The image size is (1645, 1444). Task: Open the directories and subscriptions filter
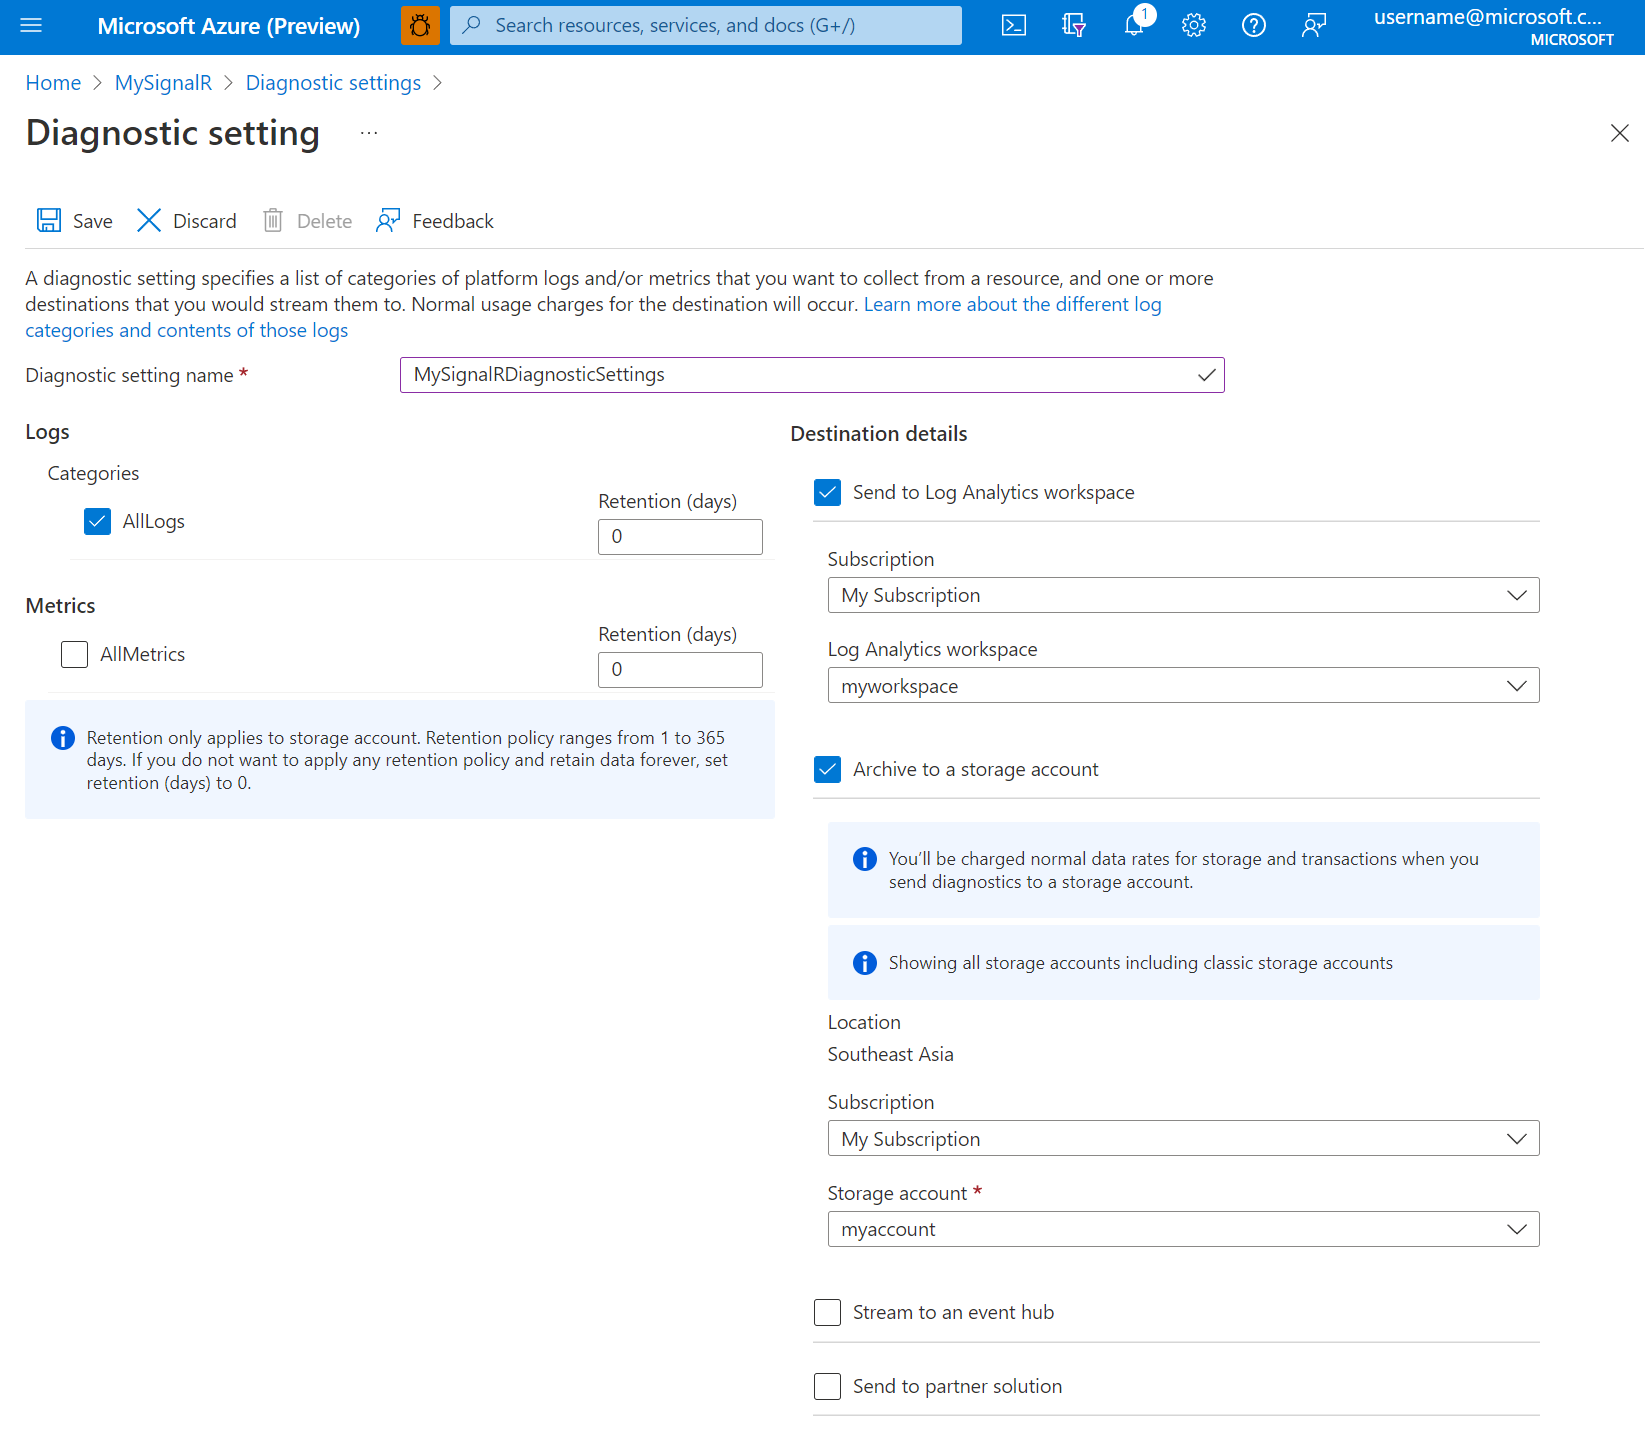tap(1073, 26)
